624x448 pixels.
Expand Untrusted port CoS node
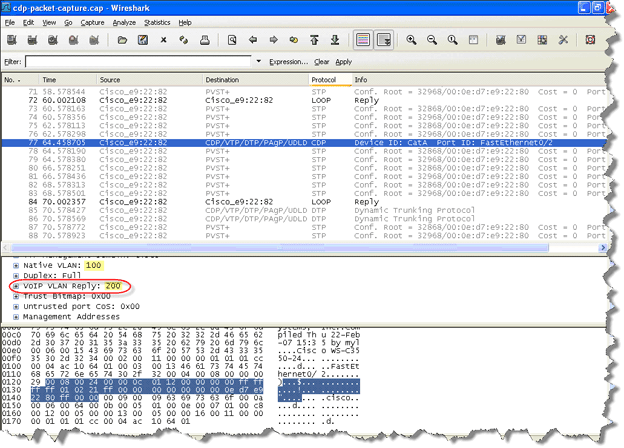coord(16,306)
